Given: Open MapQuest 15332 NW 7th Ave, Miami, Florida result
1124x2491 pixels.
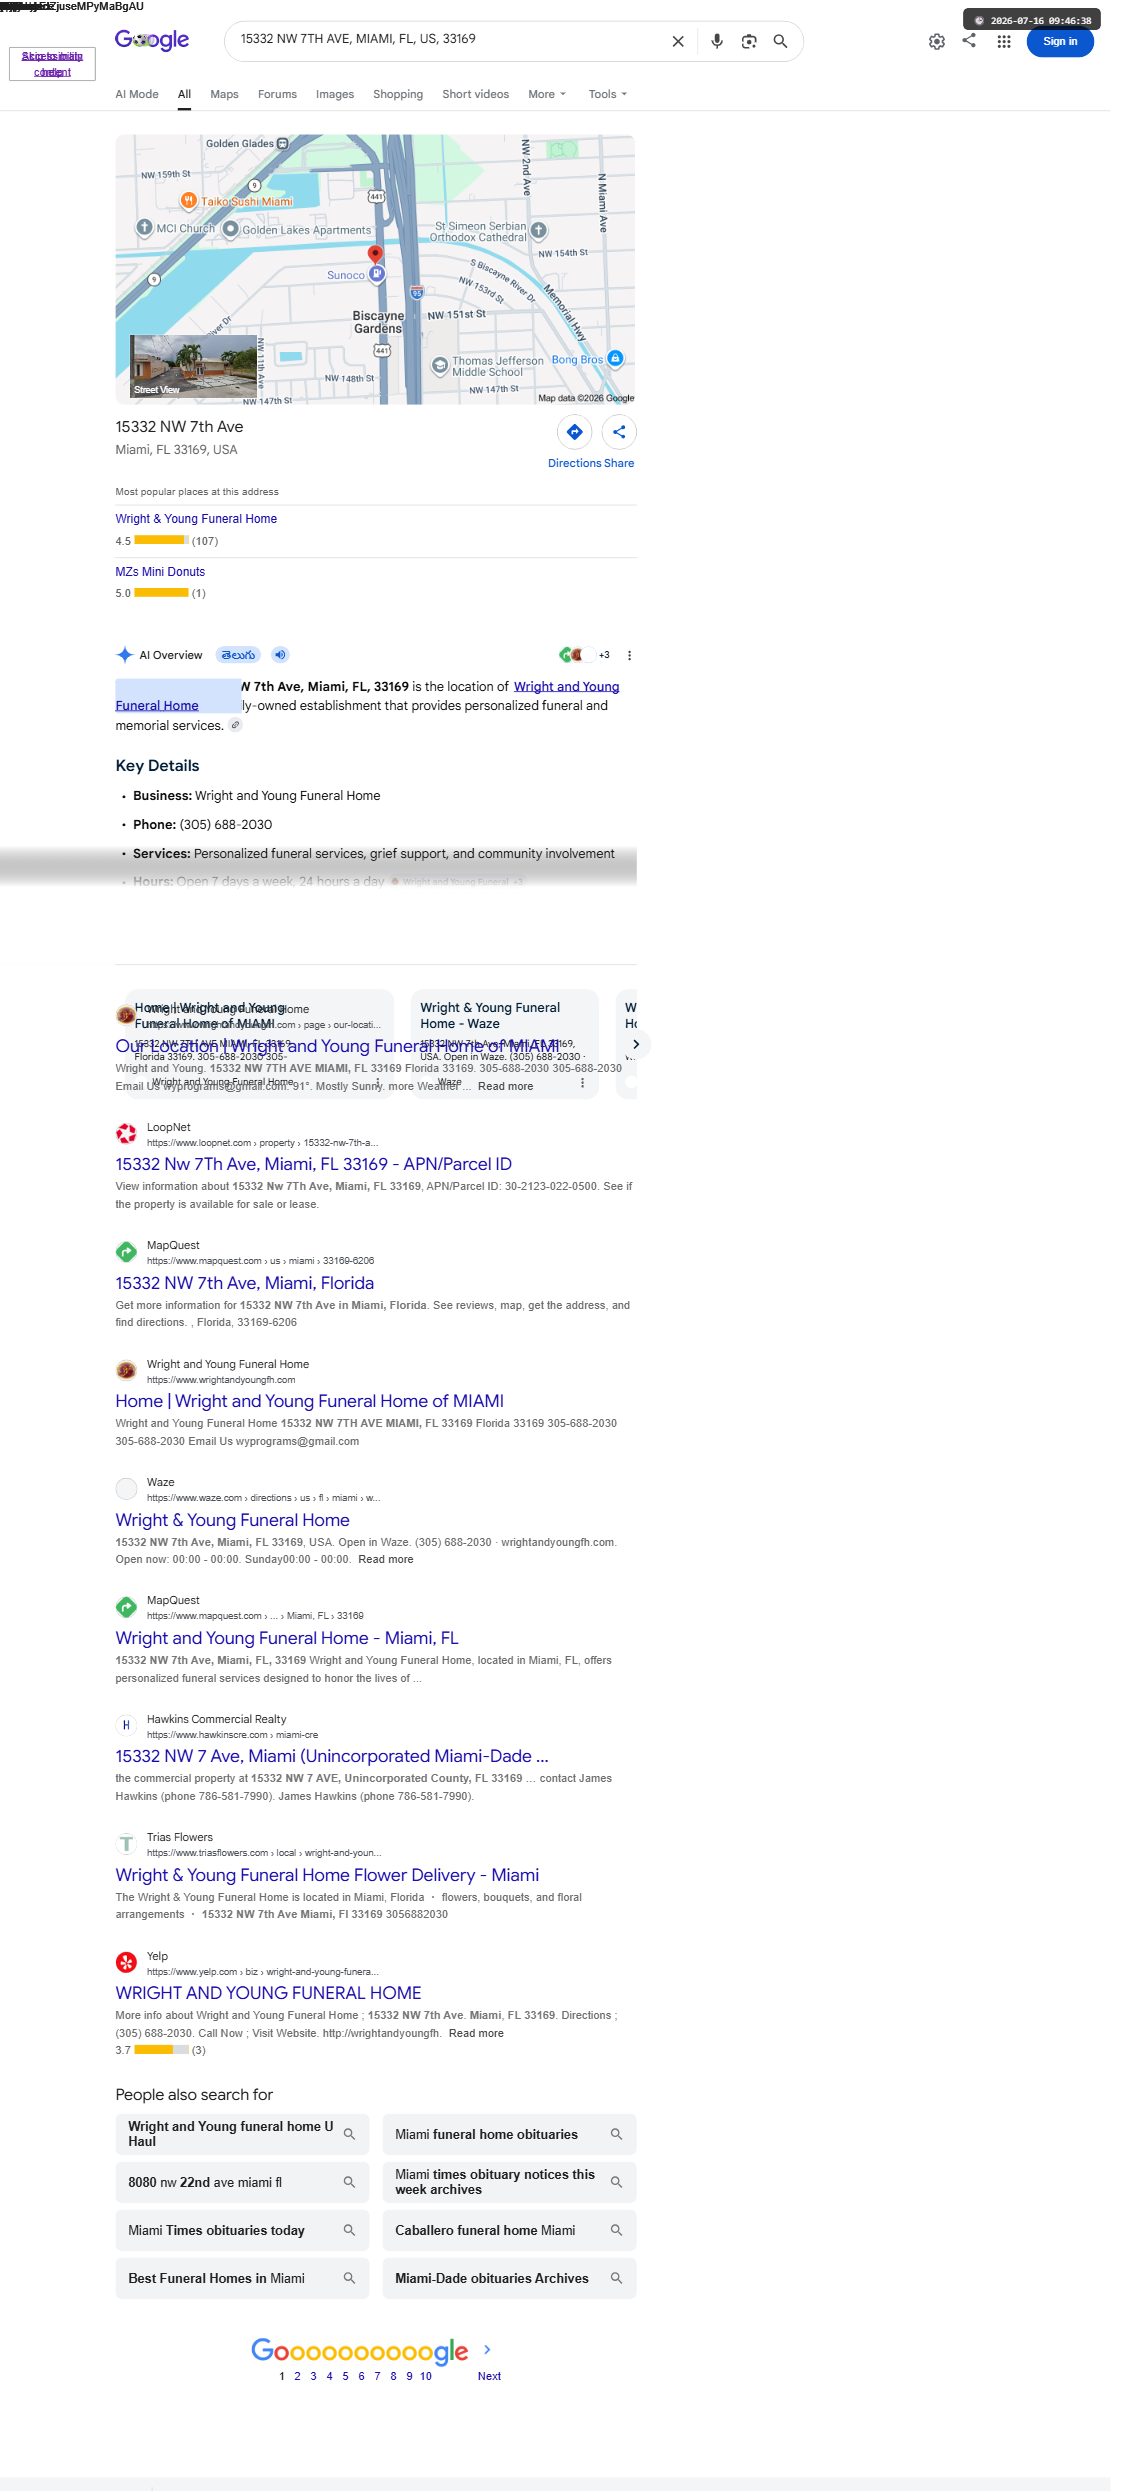Looking at the screenshot, I should click(245, 1283).
